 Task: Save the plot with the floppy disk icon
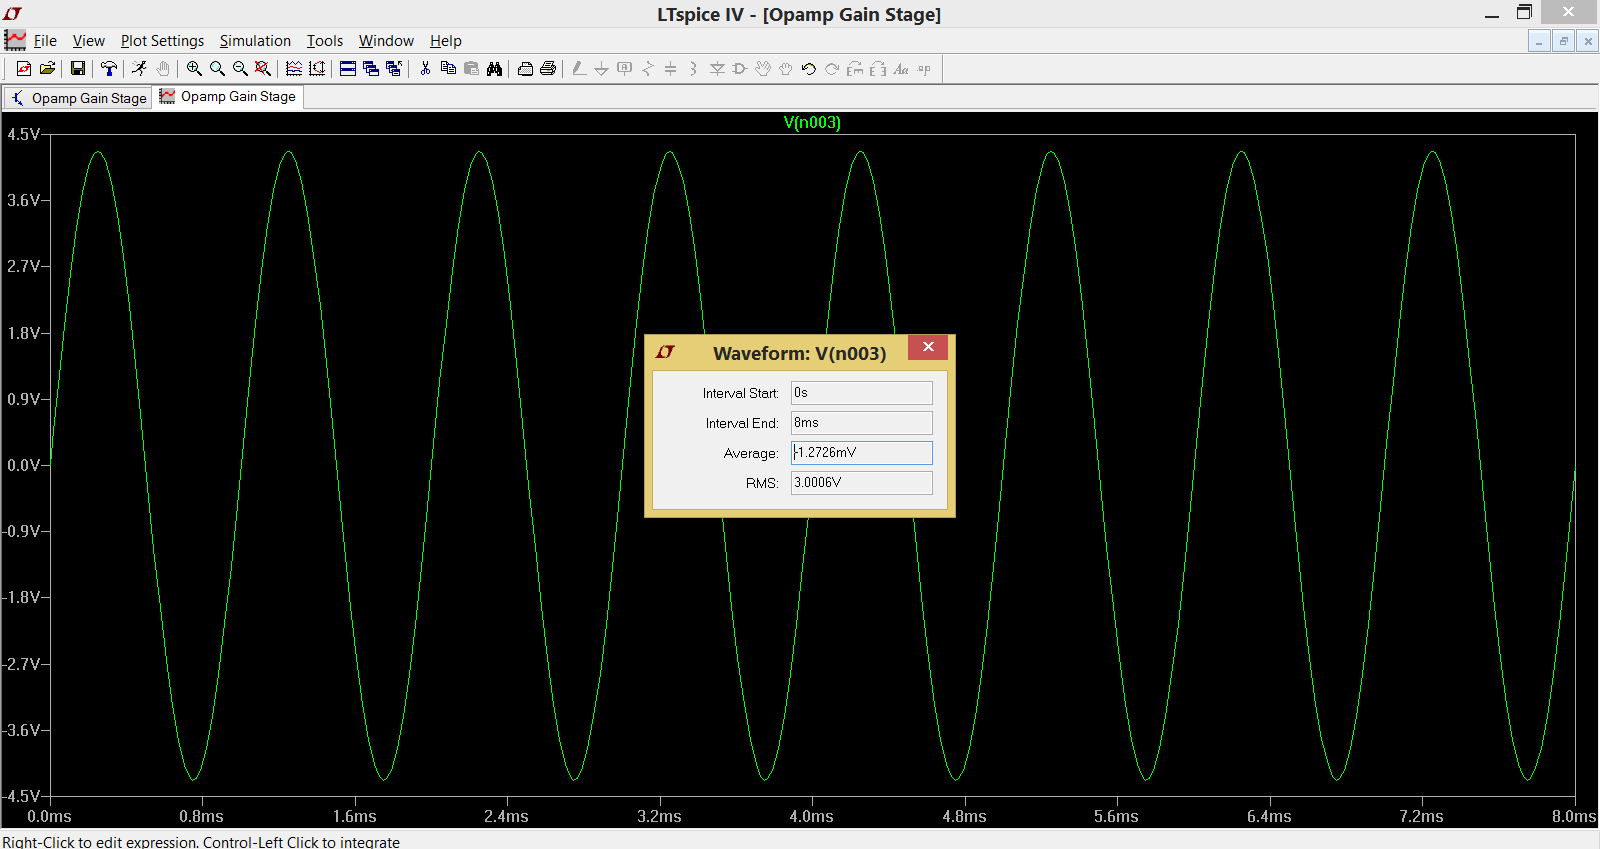[x=77, y=68]
